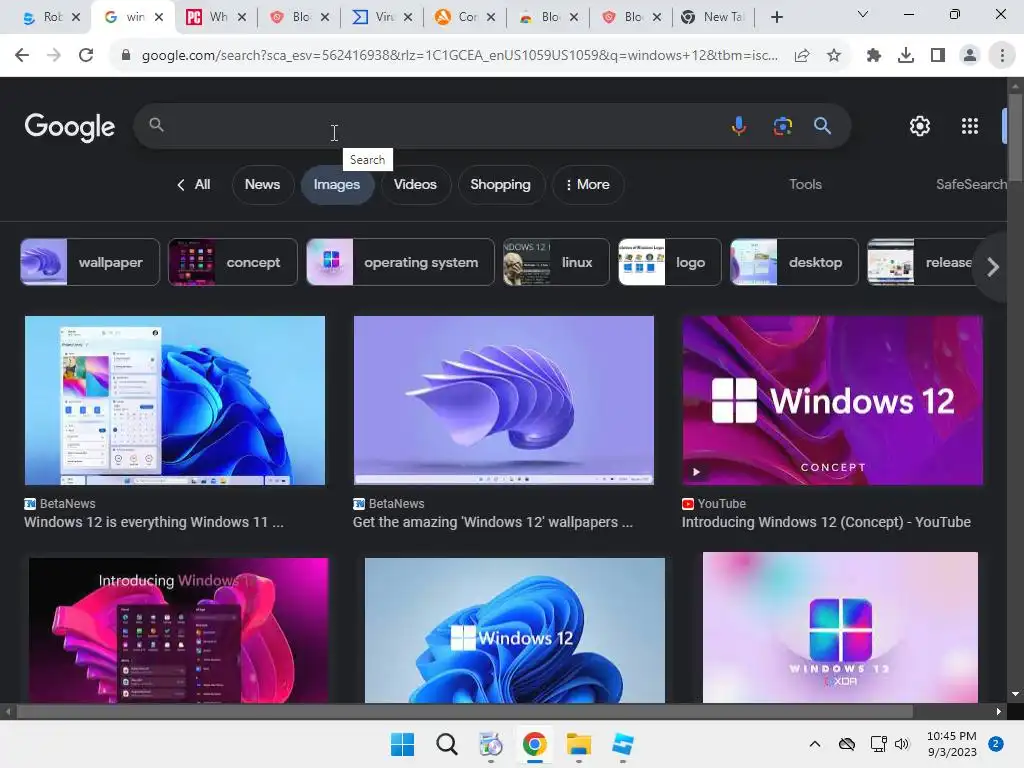
Task: Open Chrome profile avatar
Action: [x=970, y=56]
